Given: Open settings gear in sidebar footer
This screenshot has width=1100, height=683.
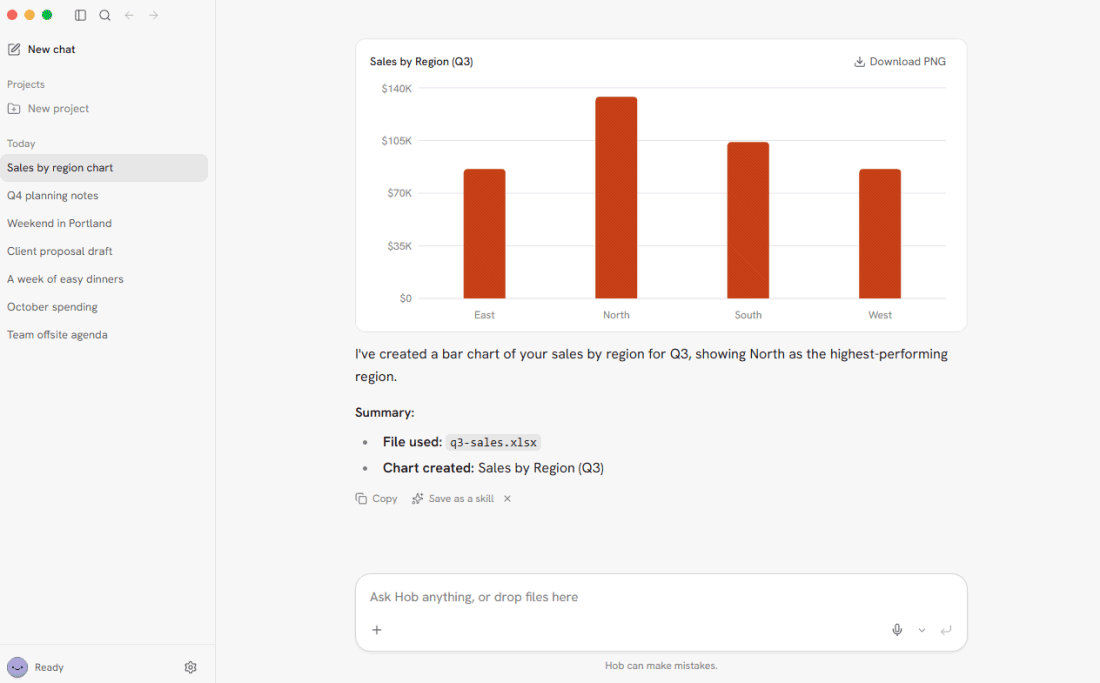Looking at the screenshot, I should [x=191, y=668].
